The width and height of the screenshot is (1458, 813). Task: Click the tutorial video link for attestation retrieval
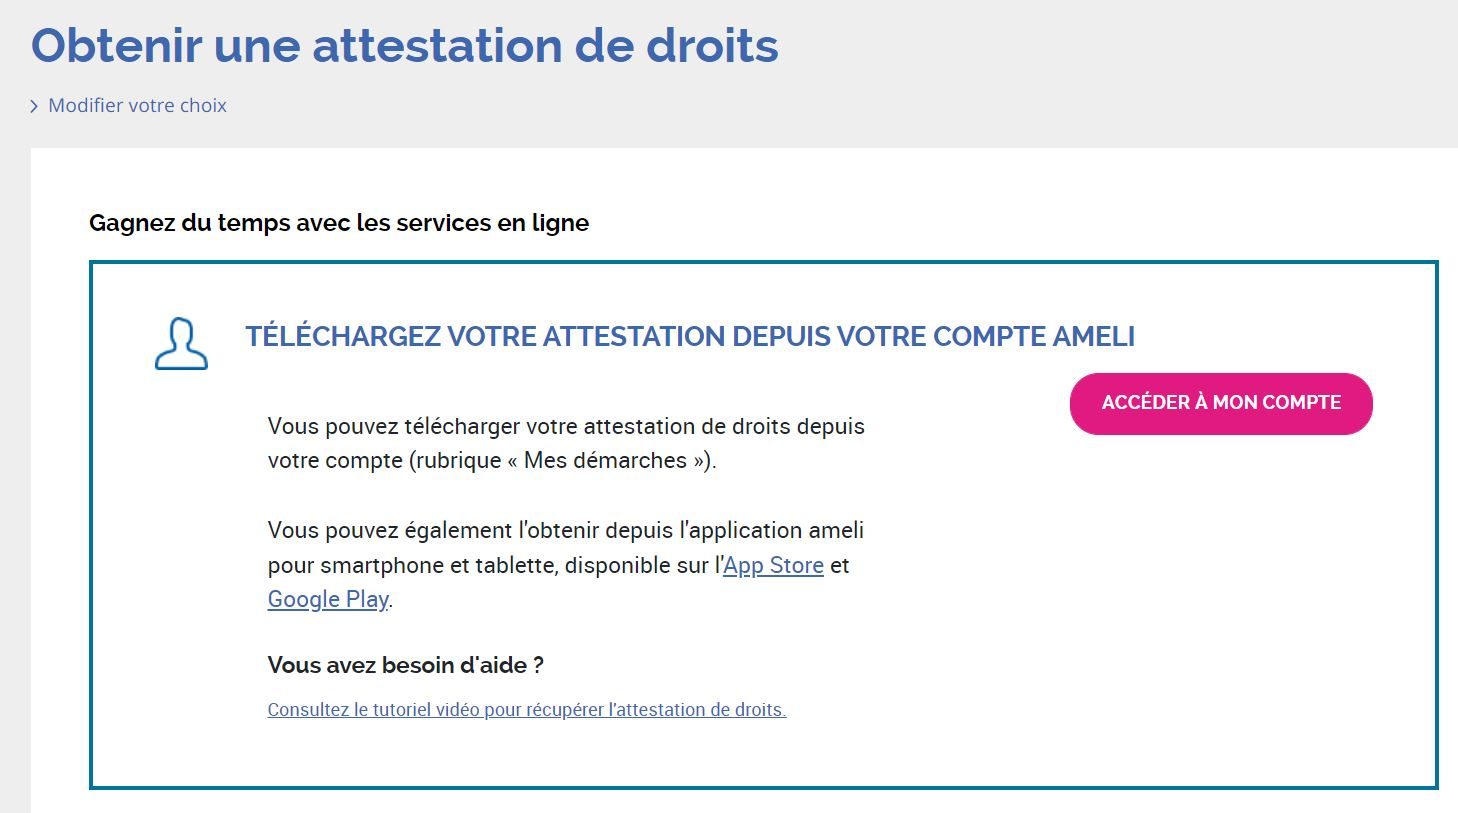pyautogui.click(x=525, y=709)
